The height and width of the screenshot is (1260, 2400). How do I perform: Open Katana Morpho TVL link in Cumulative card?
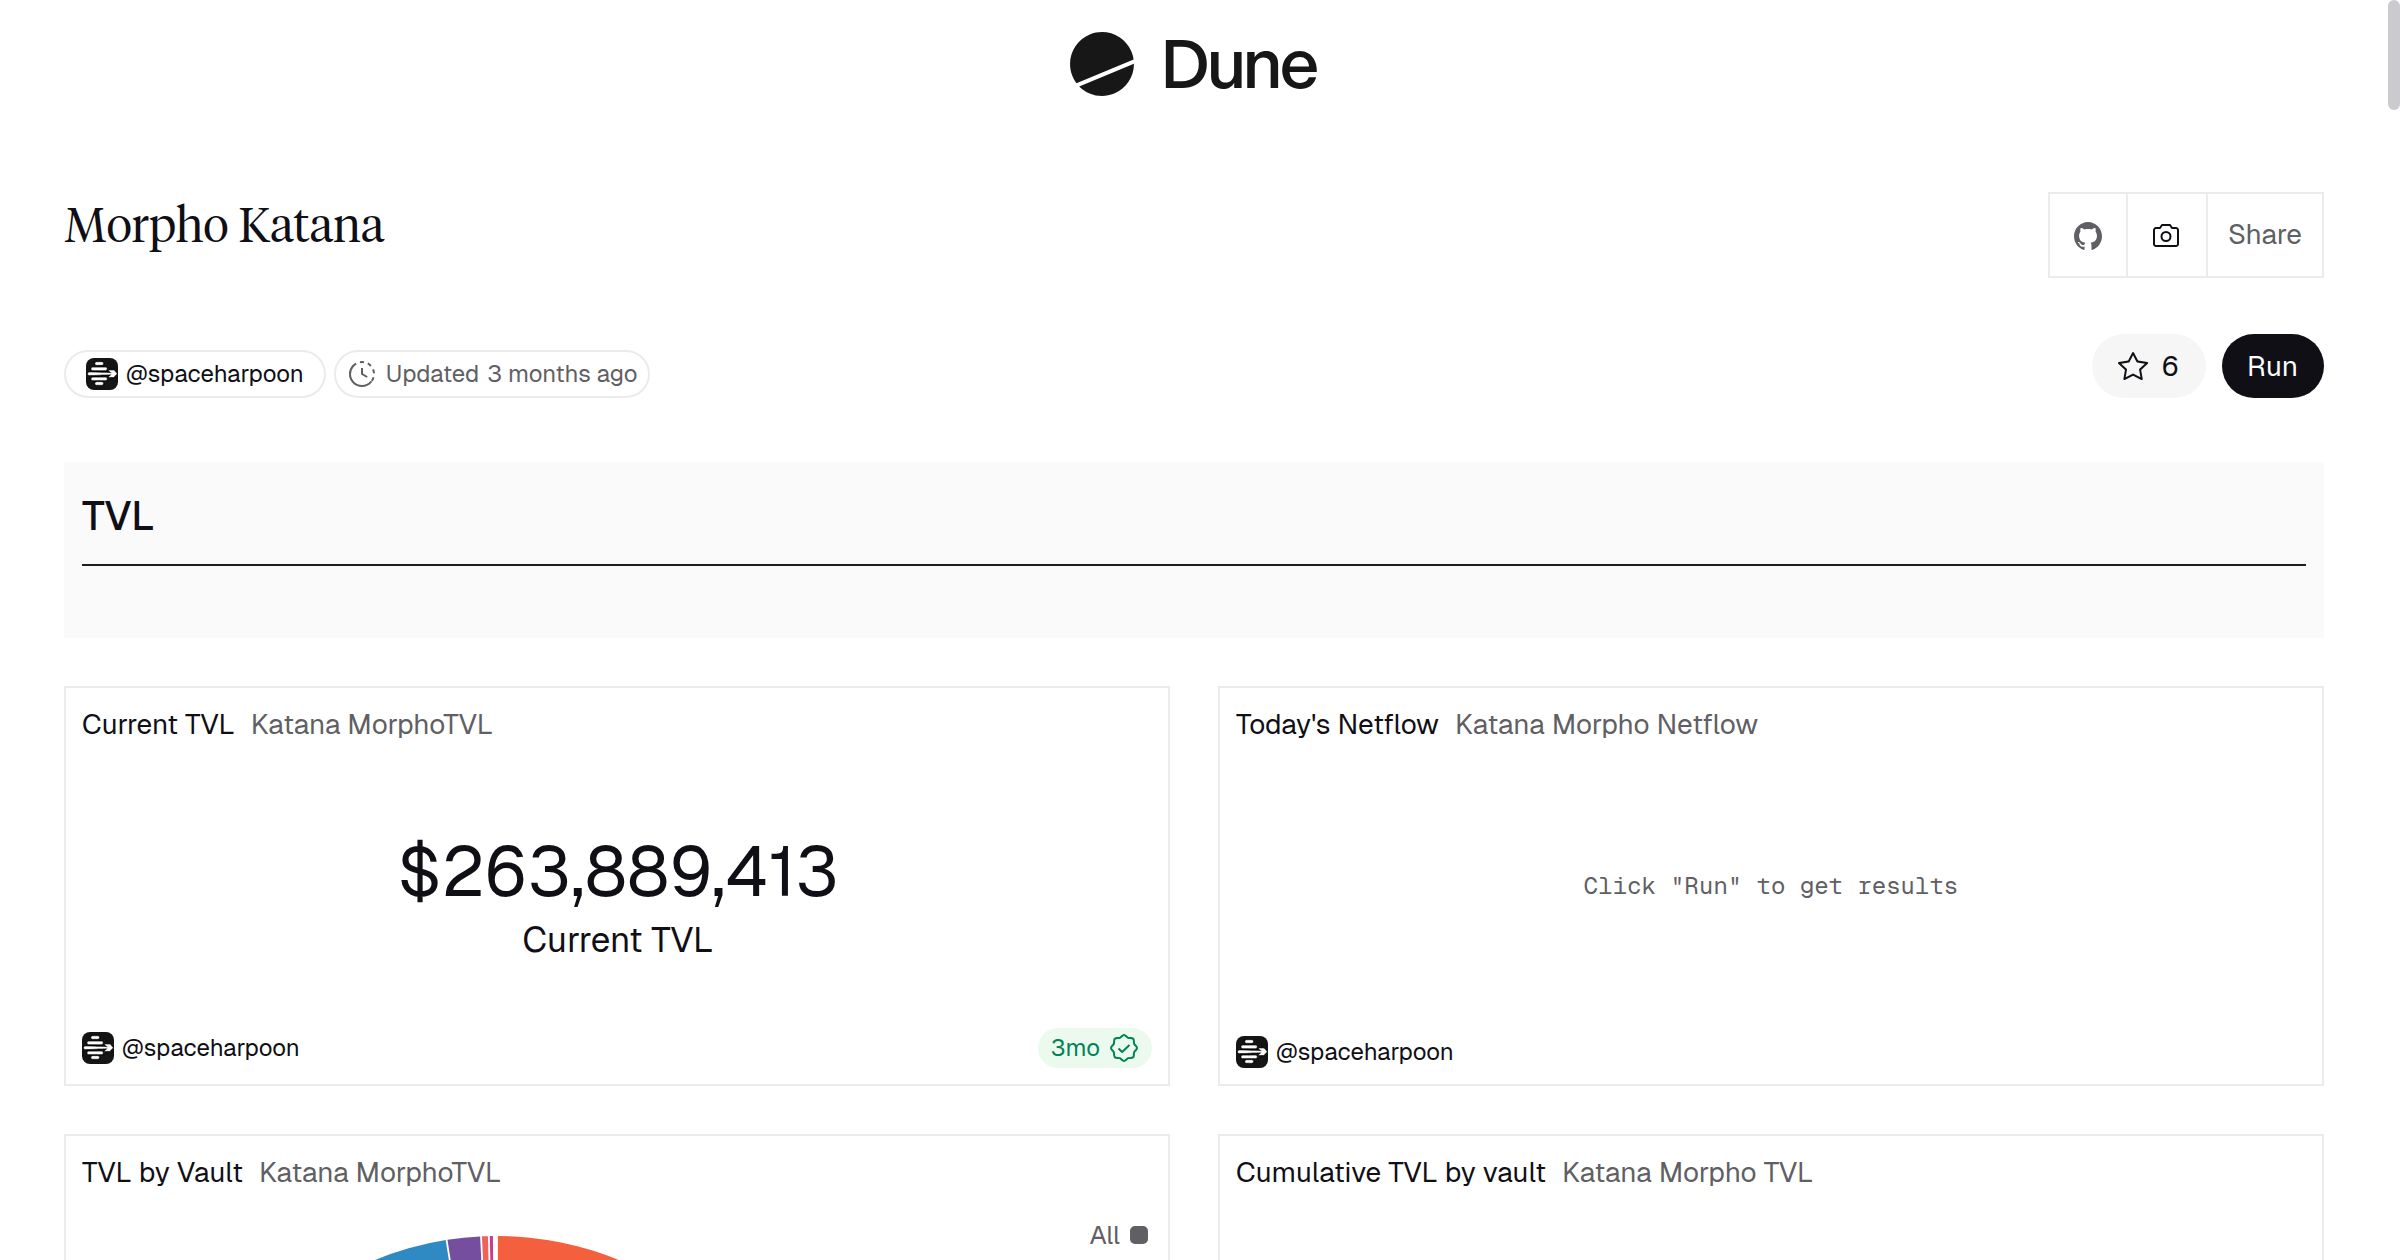tap(1686, 1173)
